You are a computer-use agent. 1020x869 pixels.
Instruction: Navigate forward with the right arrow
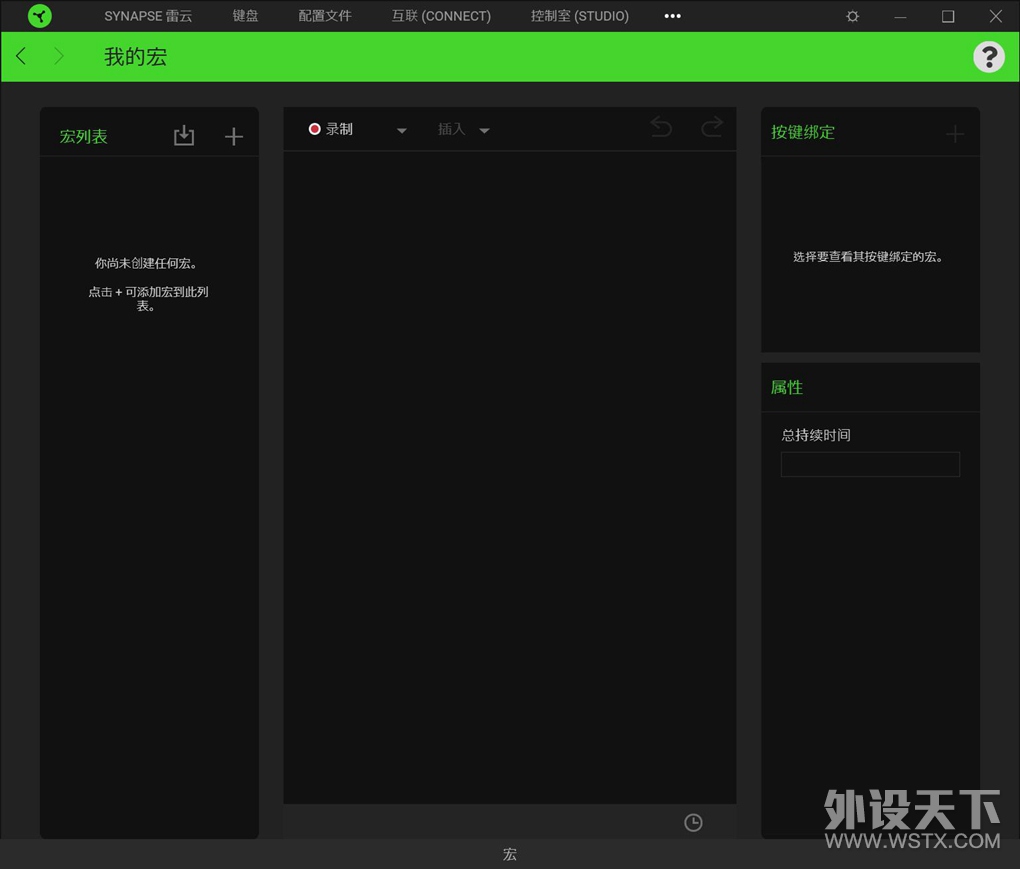pos(59,56)
